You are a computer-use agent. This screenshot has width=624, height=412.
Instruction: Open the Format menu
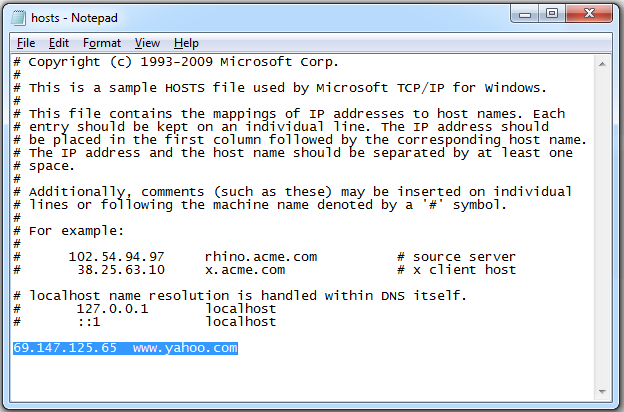102,43
